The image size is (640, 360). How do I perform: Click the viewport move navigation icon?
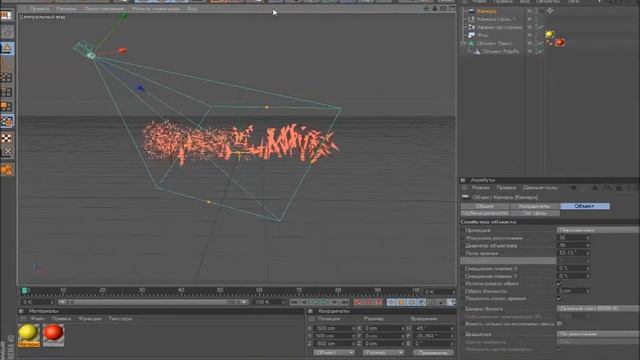pos(426,8)
